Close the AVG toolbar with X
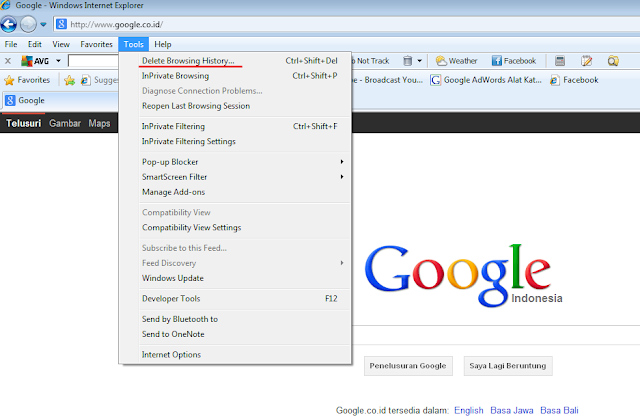Viewport: 640px width, 419px height. [x=8, y=61]
